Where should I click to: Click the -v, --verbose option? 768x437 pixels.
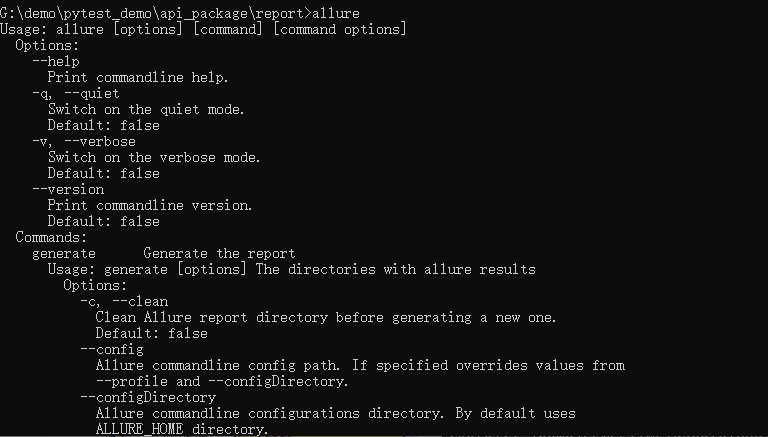pos(84,141)
